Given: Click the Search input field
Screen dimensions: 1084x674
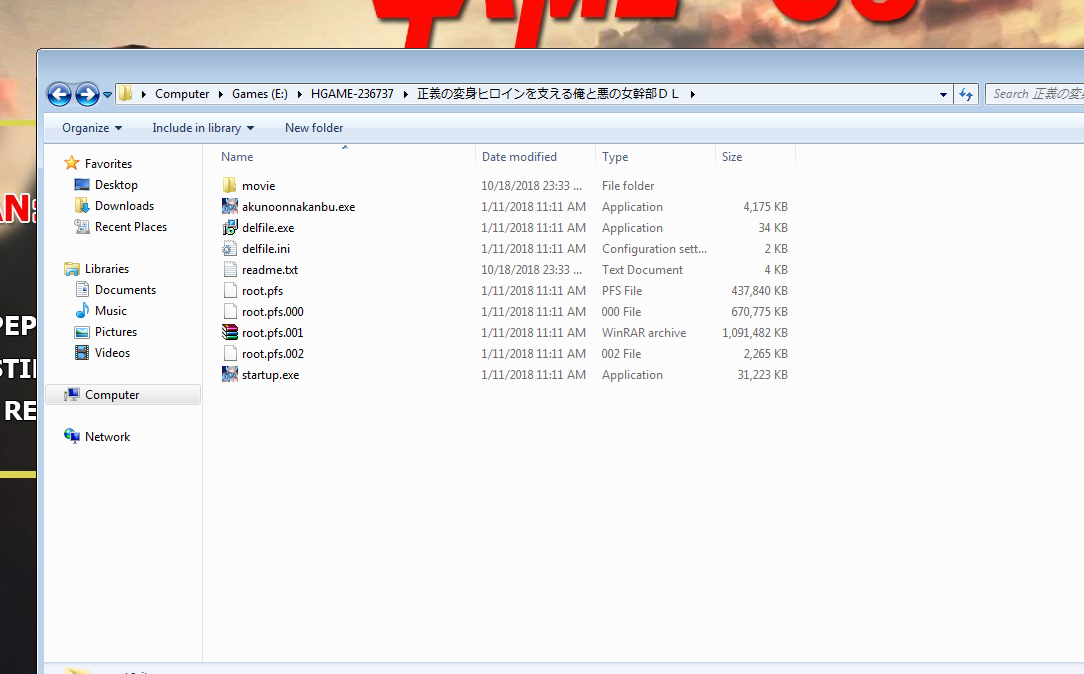Looking at the screenshot, I should (1035, 94).
